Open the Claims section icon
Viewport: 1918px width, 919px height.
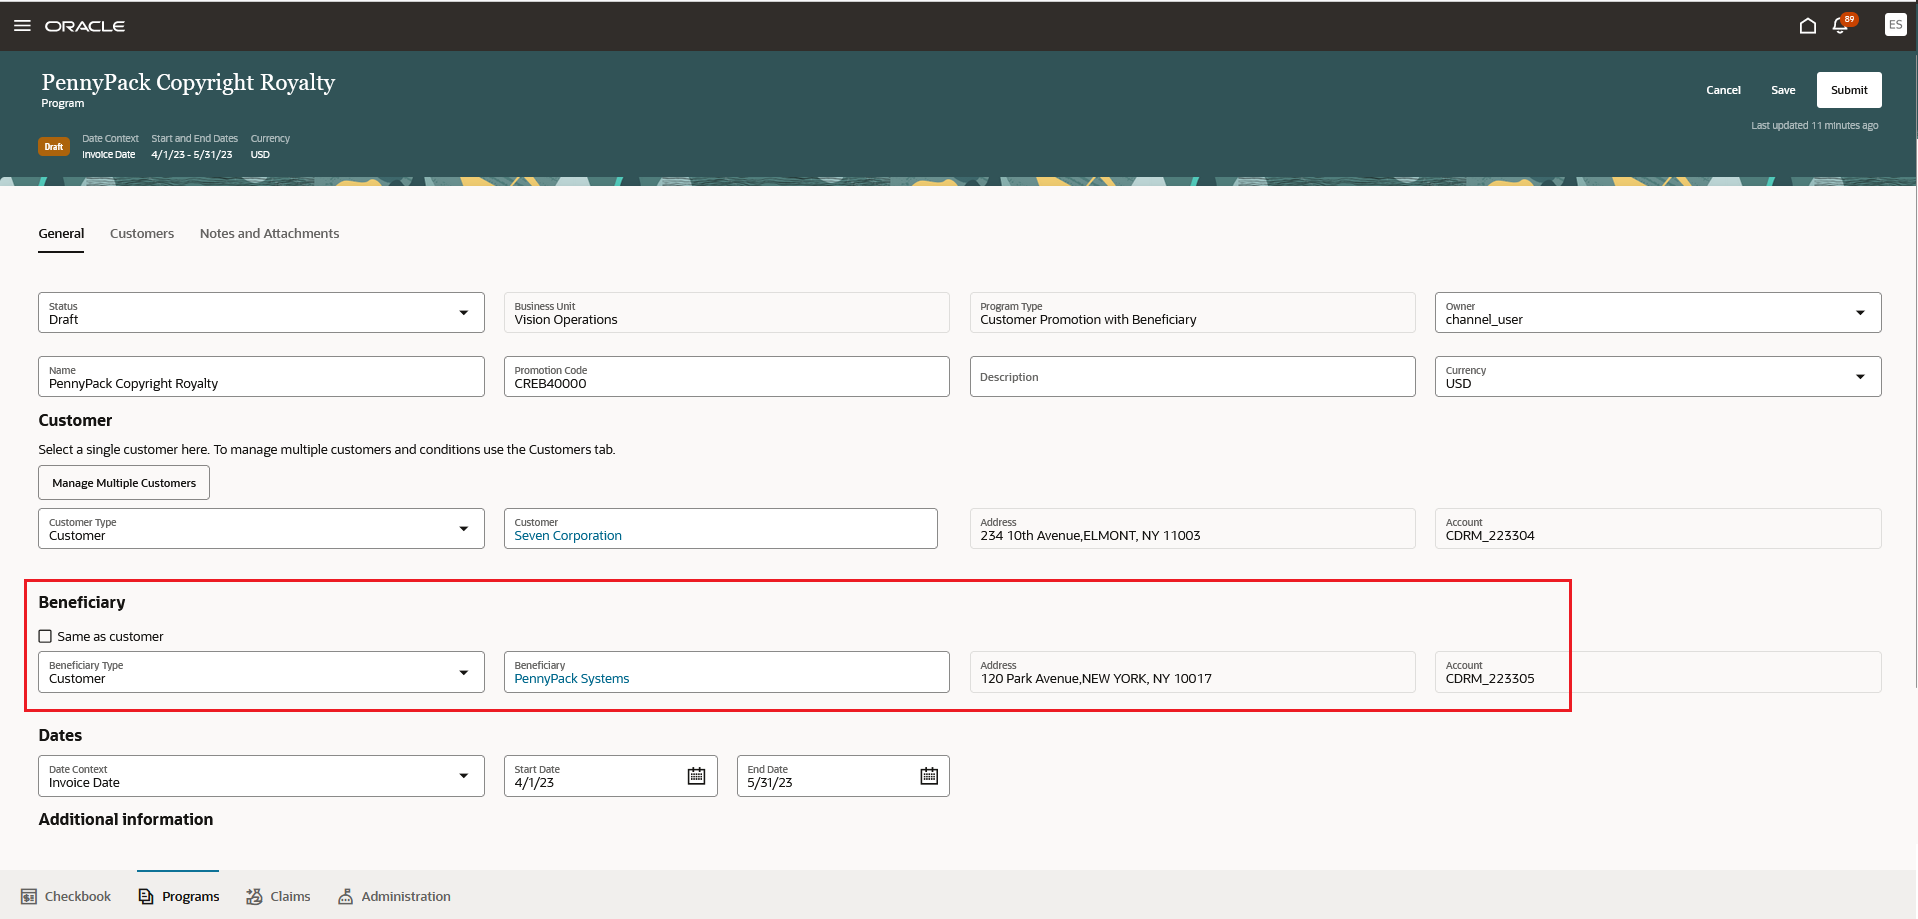point(278,896)
